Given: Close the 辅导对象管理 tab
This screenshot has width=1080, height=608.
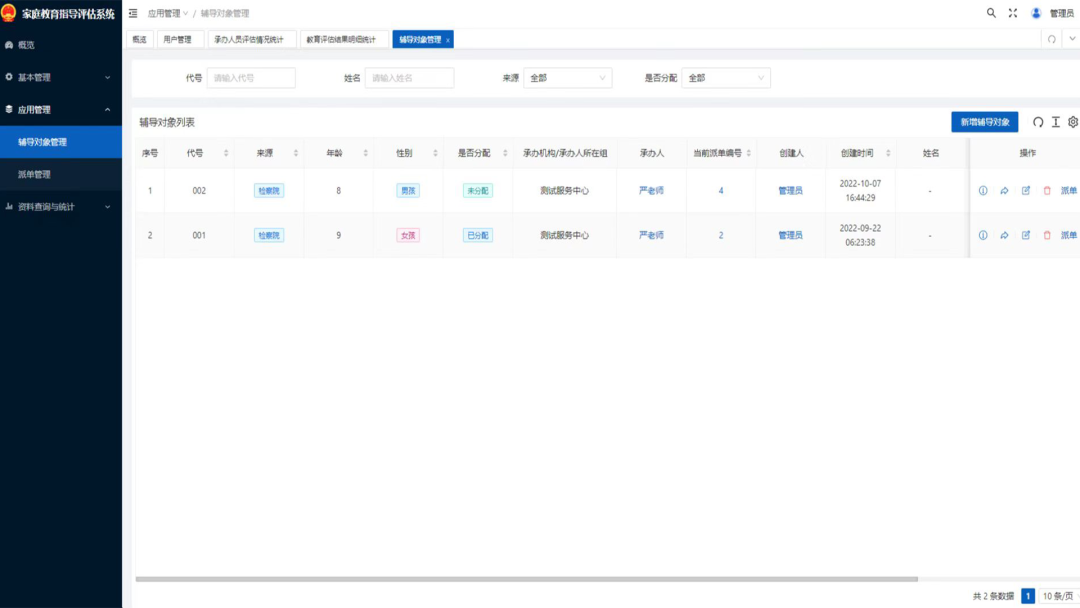Looking at the screenshot, I should pos(448,40).
